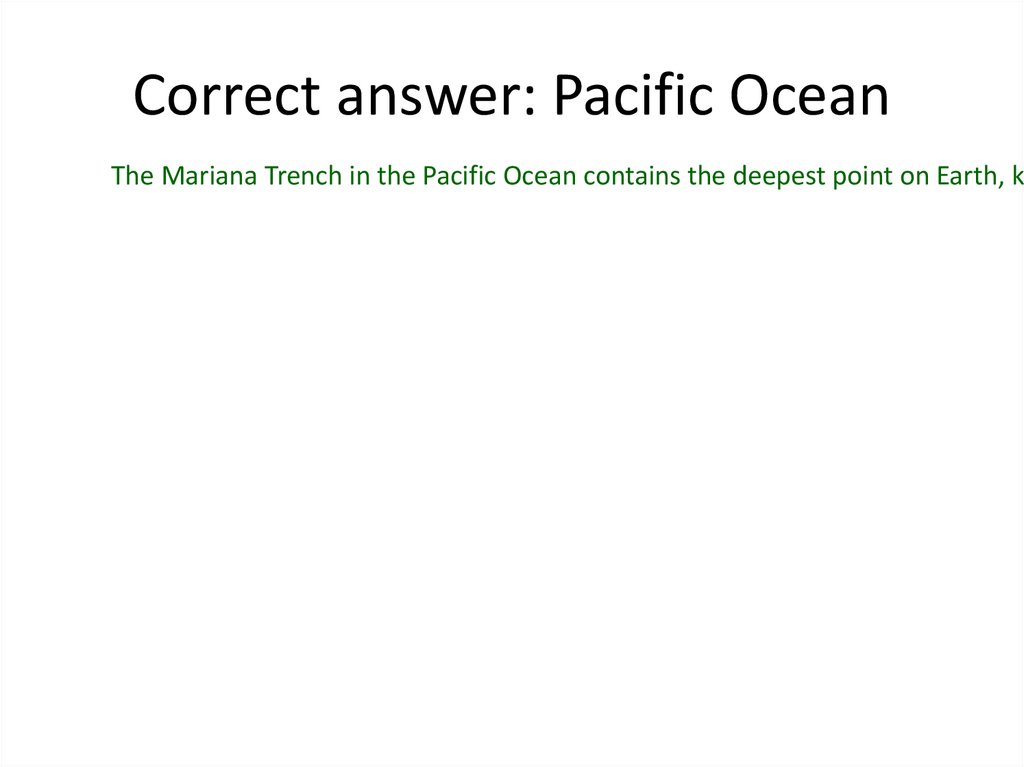
Task: Click the word "Trench" in the green text
Action: 282,177
